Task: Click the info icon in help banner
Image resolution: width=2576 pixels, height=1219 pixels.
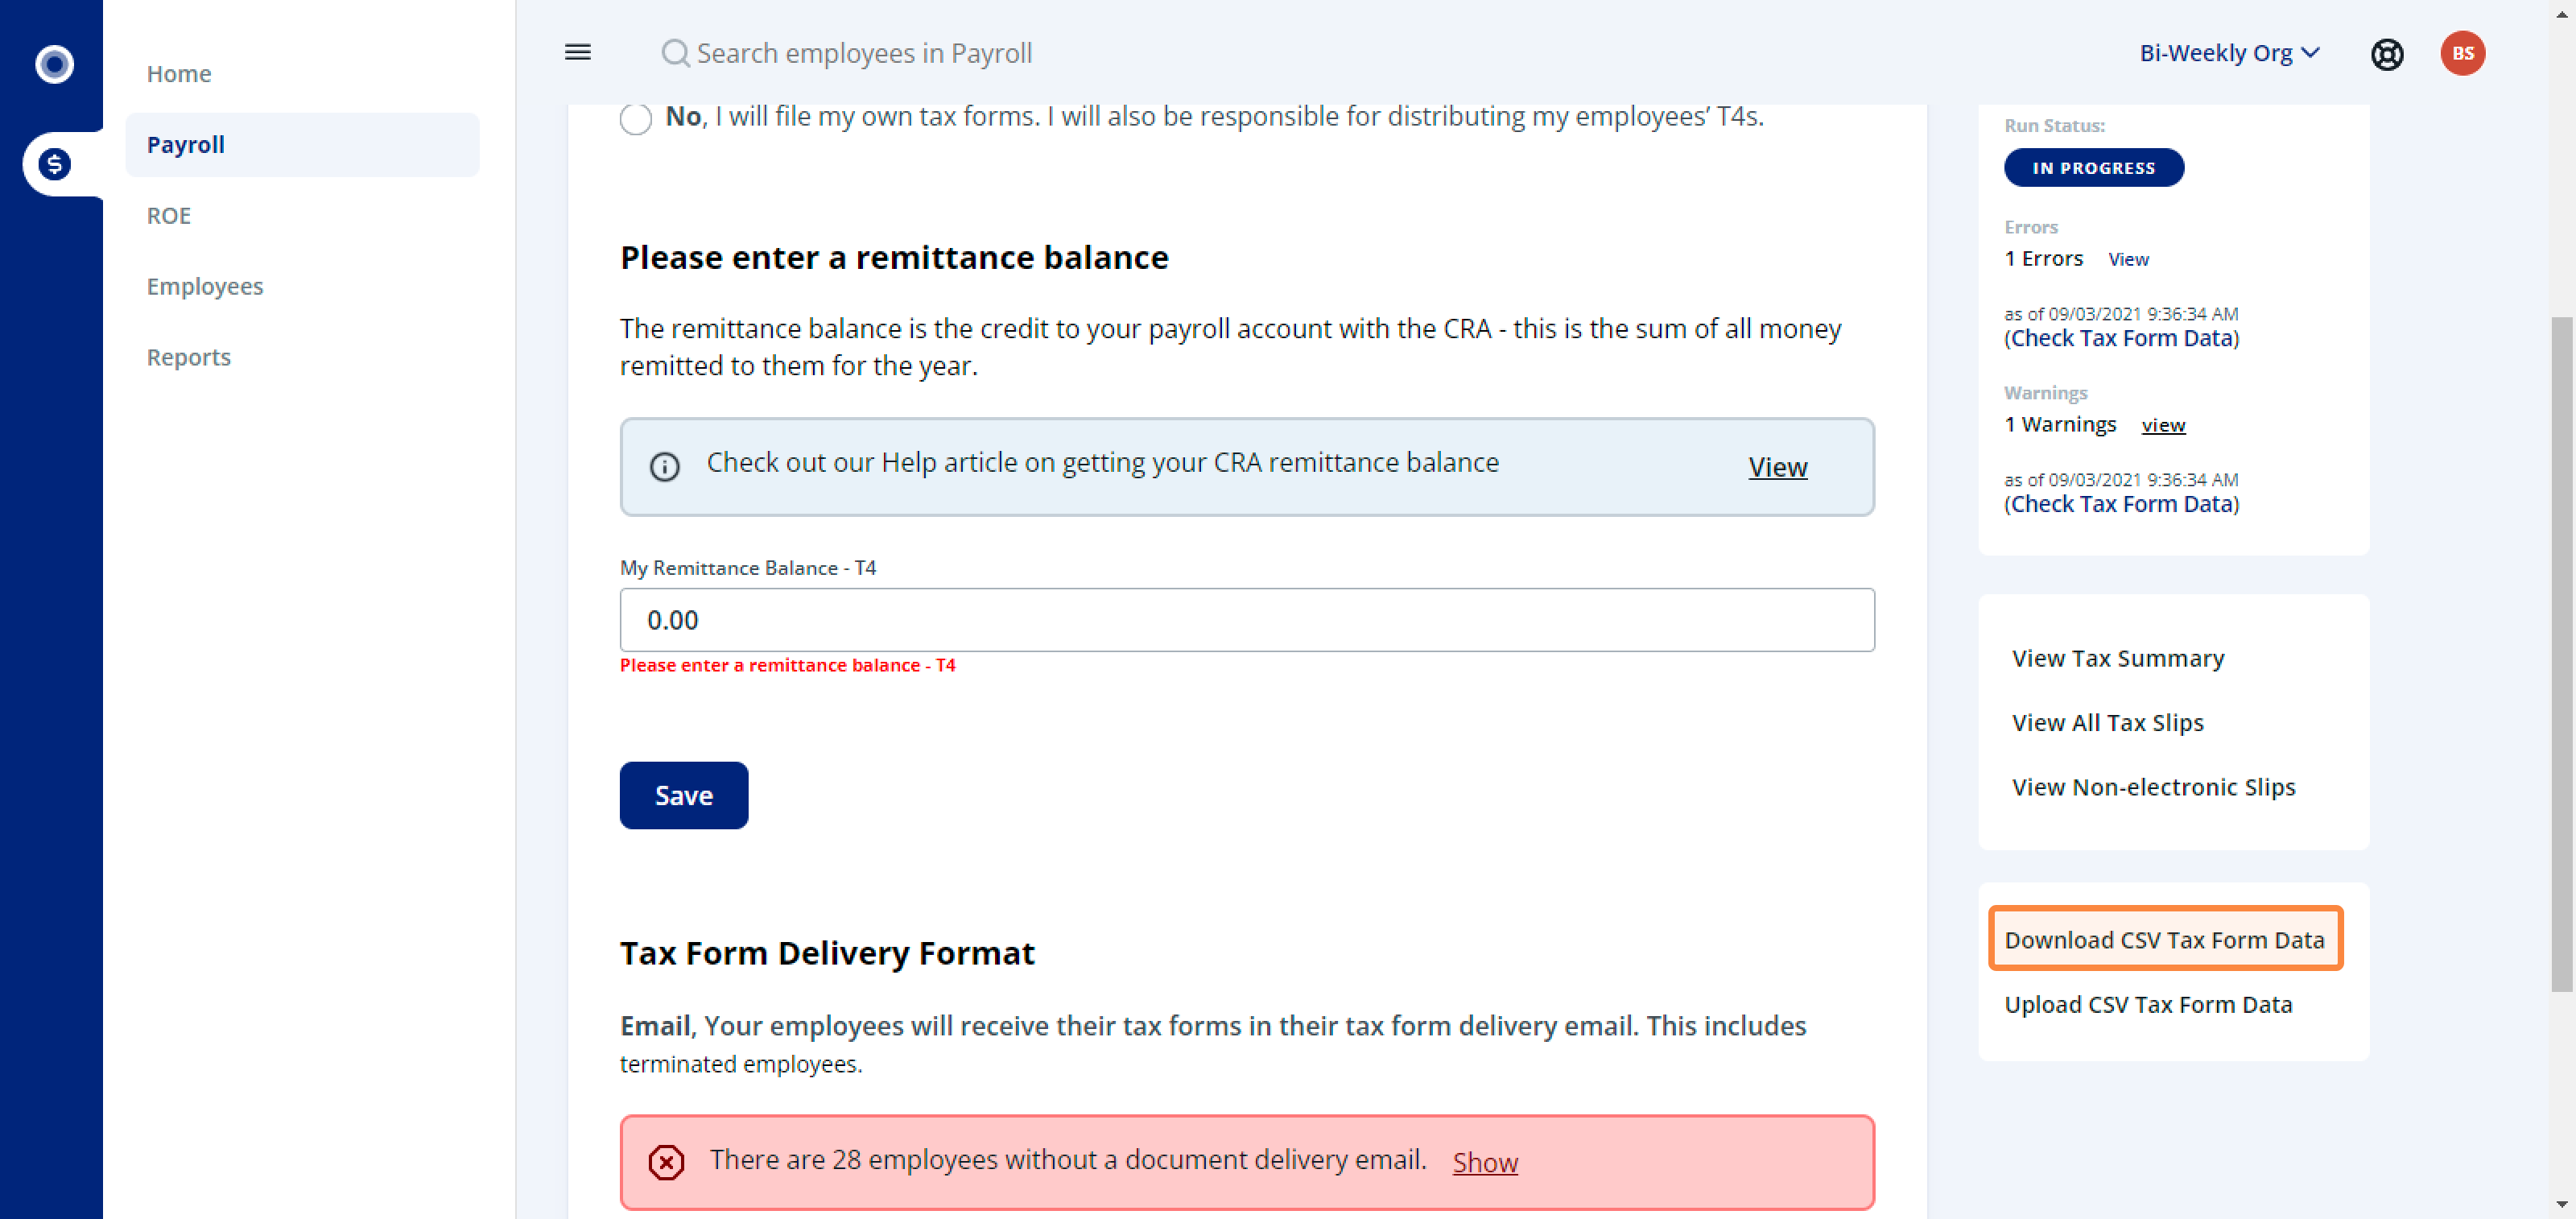Action: point(664,466)
